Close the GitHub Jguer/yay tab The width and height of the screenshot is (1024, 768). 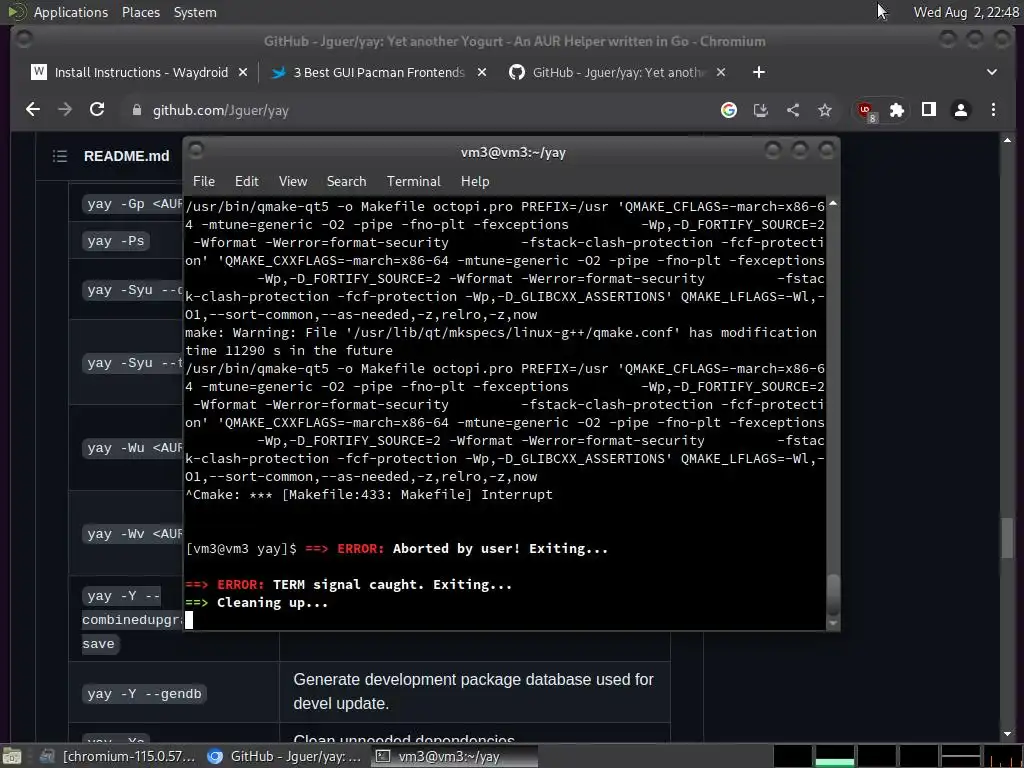point(721,72)
